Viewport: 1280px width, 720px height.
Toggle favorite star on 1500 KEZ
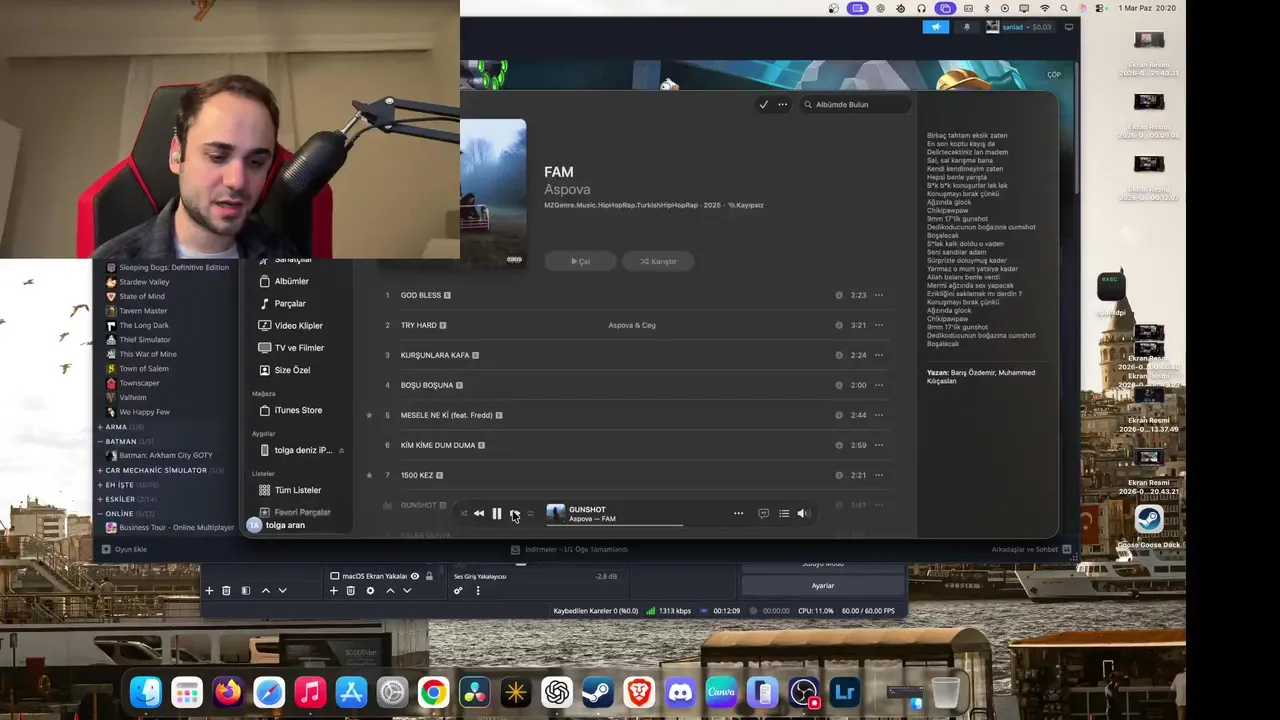[x=369, y=475]
